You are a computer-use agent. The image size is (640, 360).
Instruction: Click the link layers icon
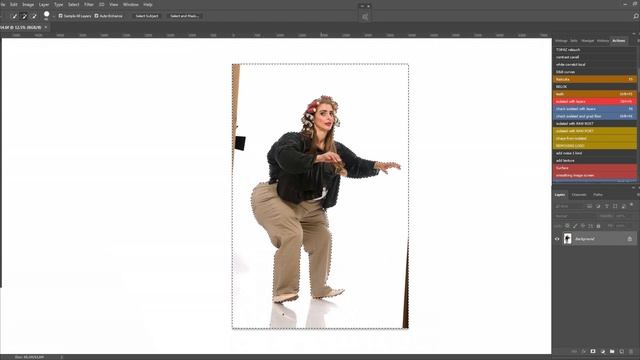click(574, 351)
